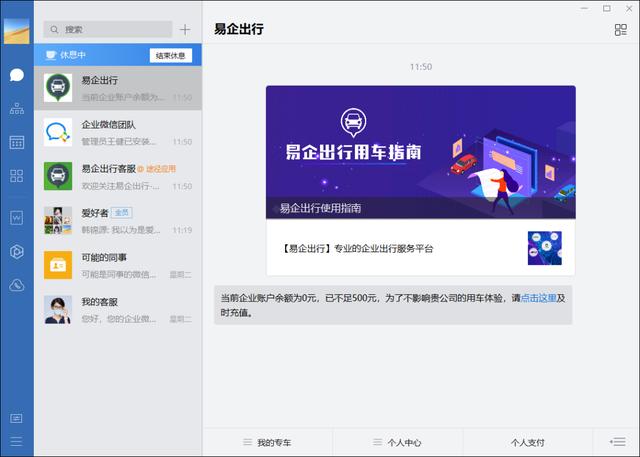
Task: Click the user profile avatar in sidebar
Action: [x=17, y=31]
